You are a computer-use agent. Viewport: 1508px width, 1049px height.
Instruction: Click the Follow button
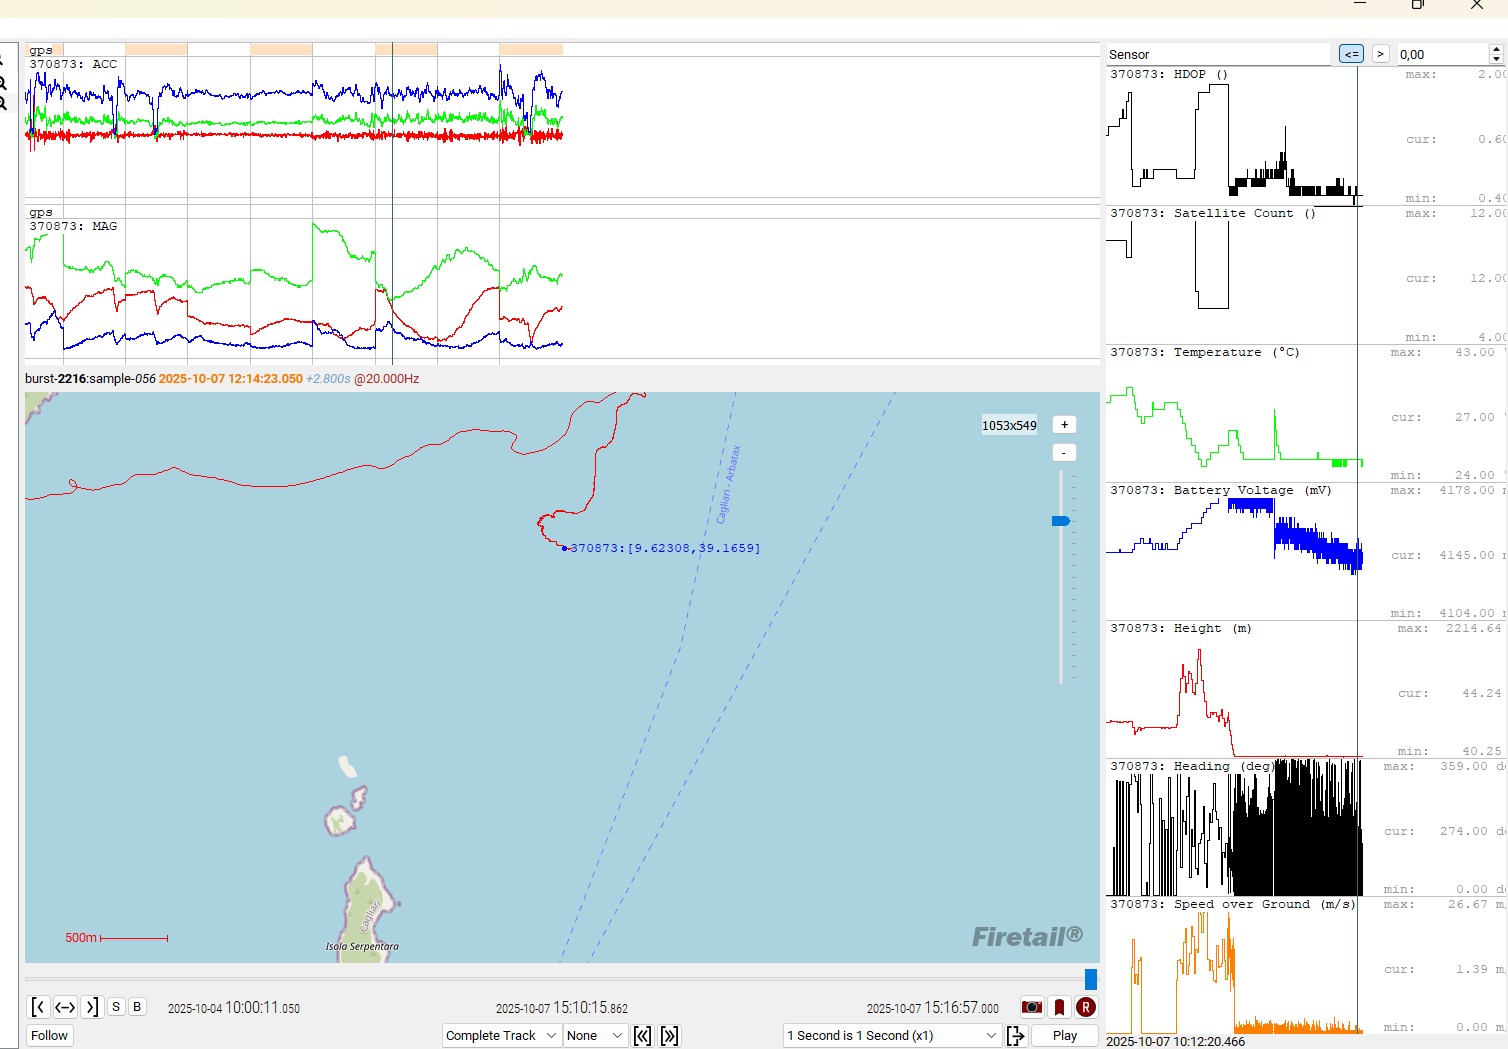(50, 1036)
